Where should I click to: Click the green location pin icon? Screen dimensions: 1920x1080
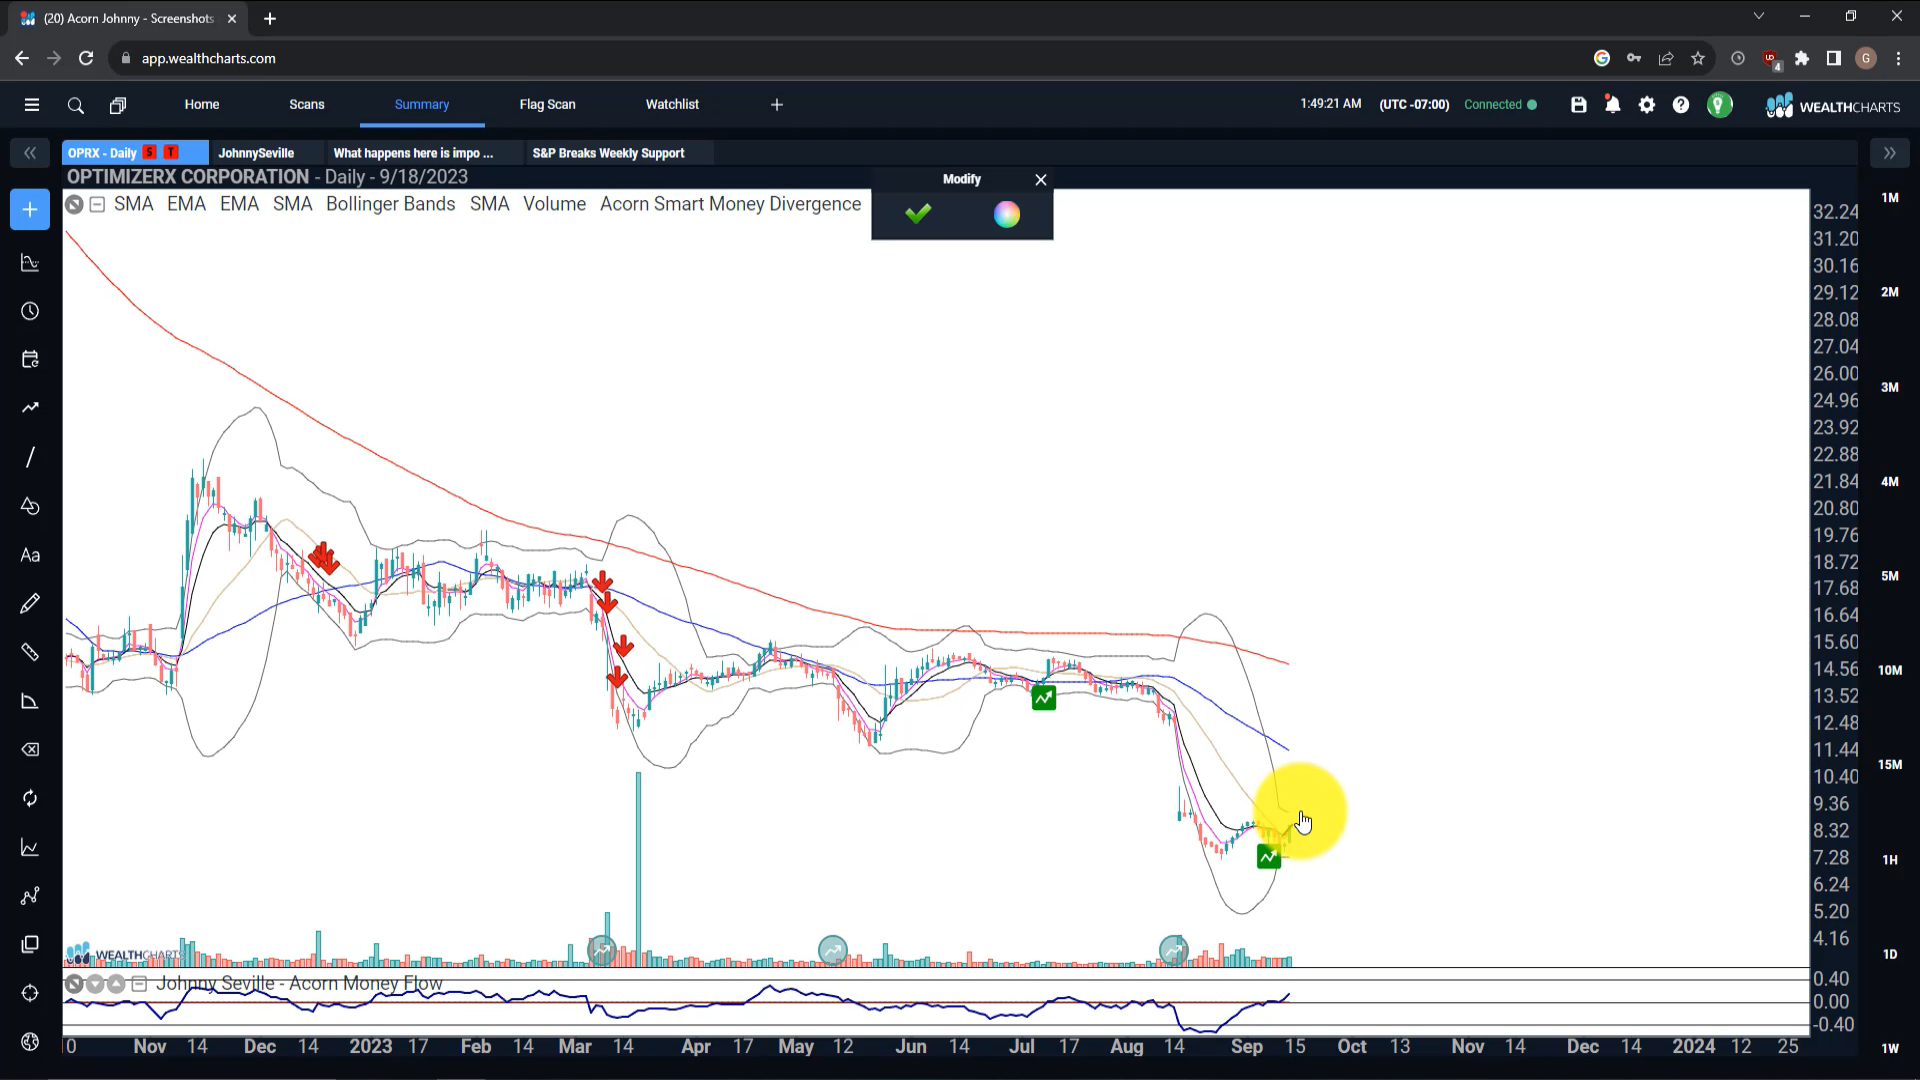tap(1720, 105)
